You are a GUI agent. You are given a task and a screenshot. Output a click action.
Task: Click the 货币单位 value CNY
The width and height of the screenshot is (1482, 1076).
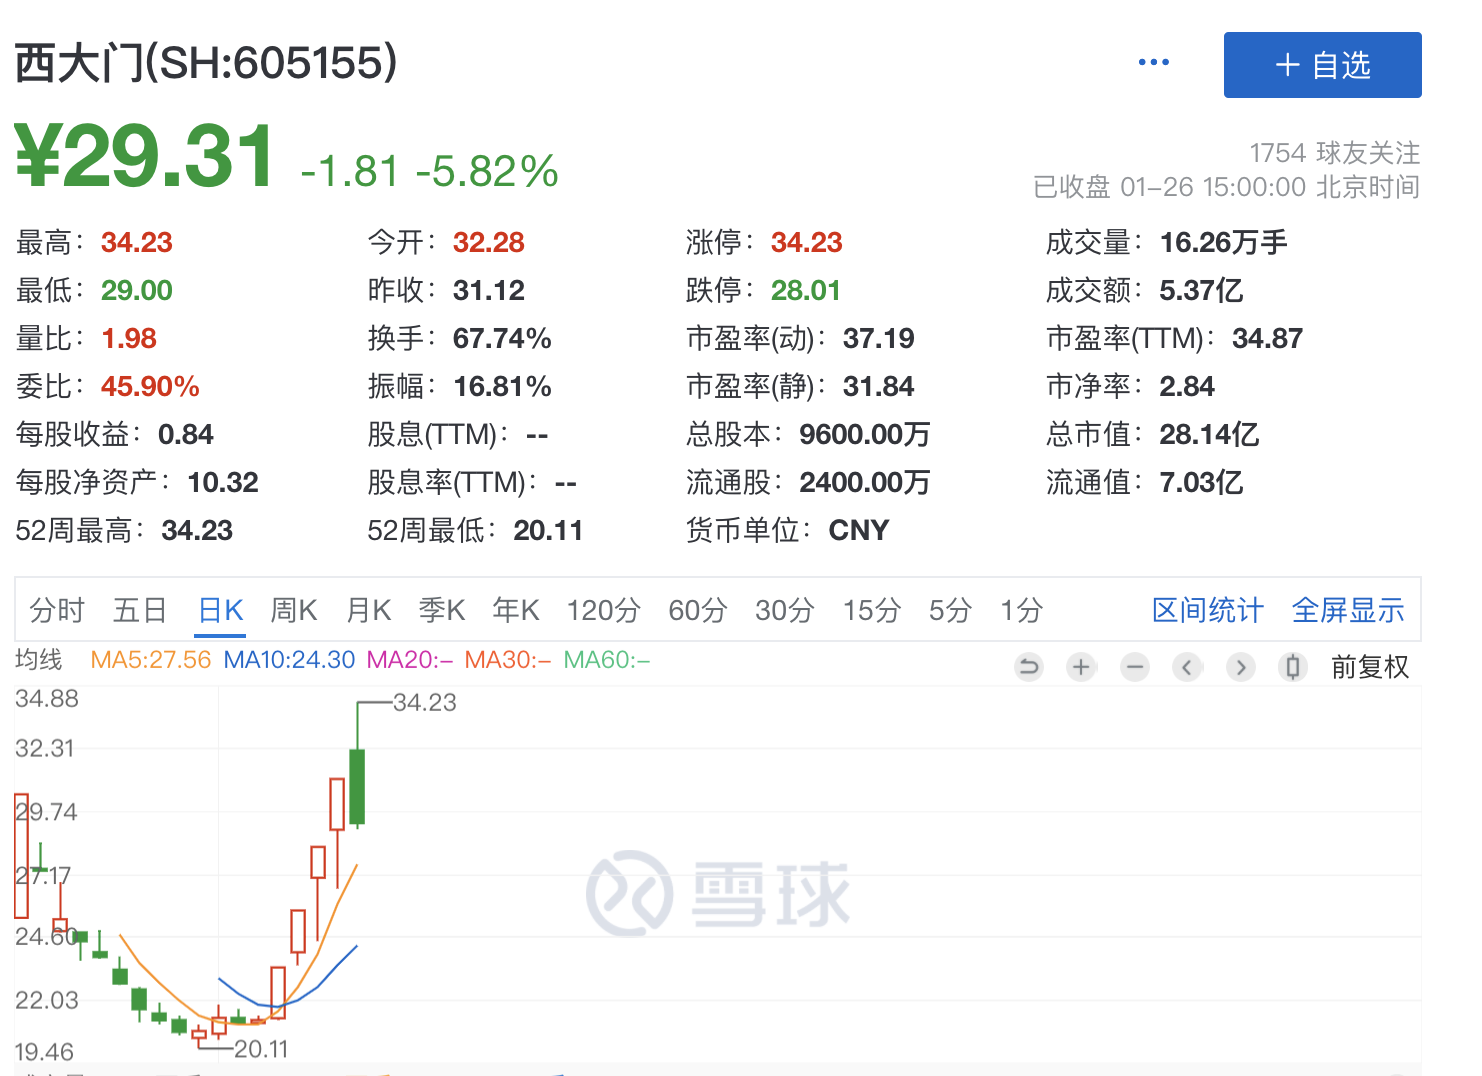click(859, 530)
